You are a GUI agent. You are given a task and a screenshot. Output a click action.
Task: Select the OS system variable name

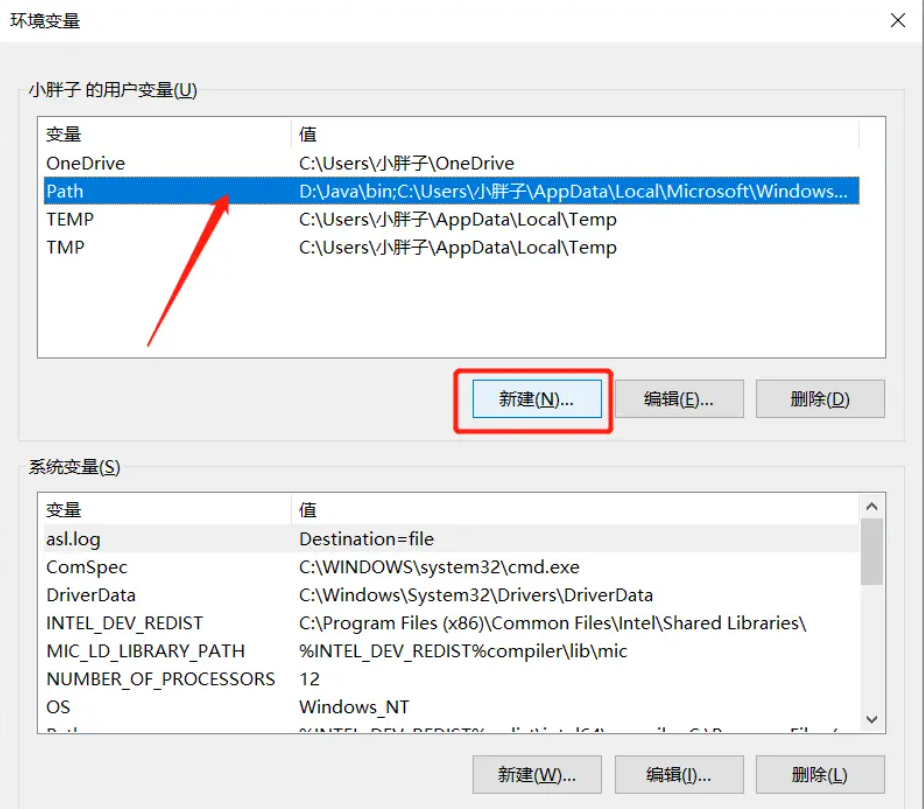tap(58, 706)
